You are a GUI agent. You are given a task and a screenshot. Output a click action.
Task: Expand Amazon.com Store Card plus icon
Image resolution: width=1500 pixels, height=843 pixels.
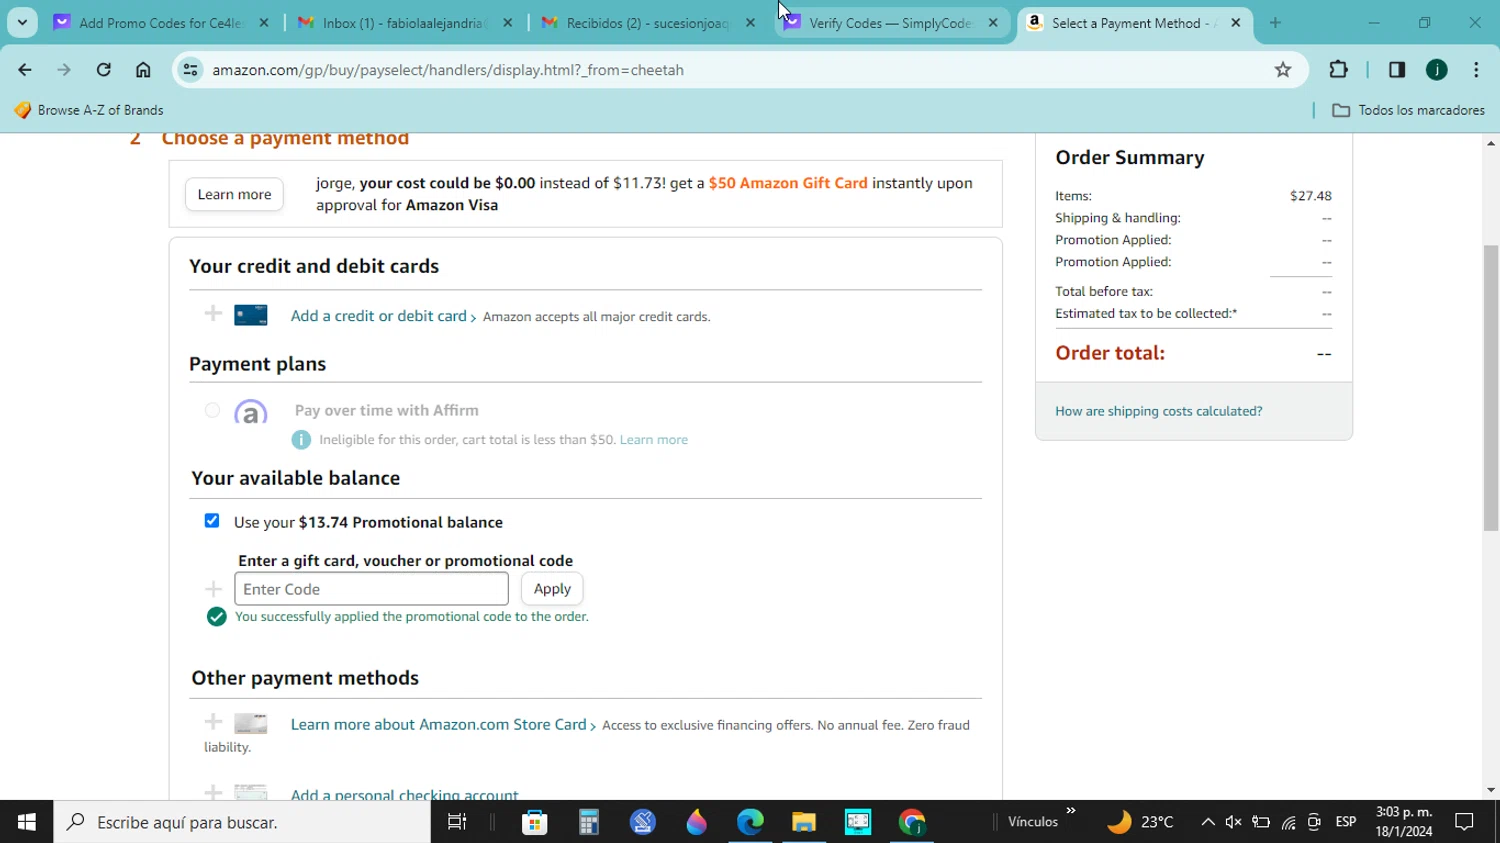(213, 722)
